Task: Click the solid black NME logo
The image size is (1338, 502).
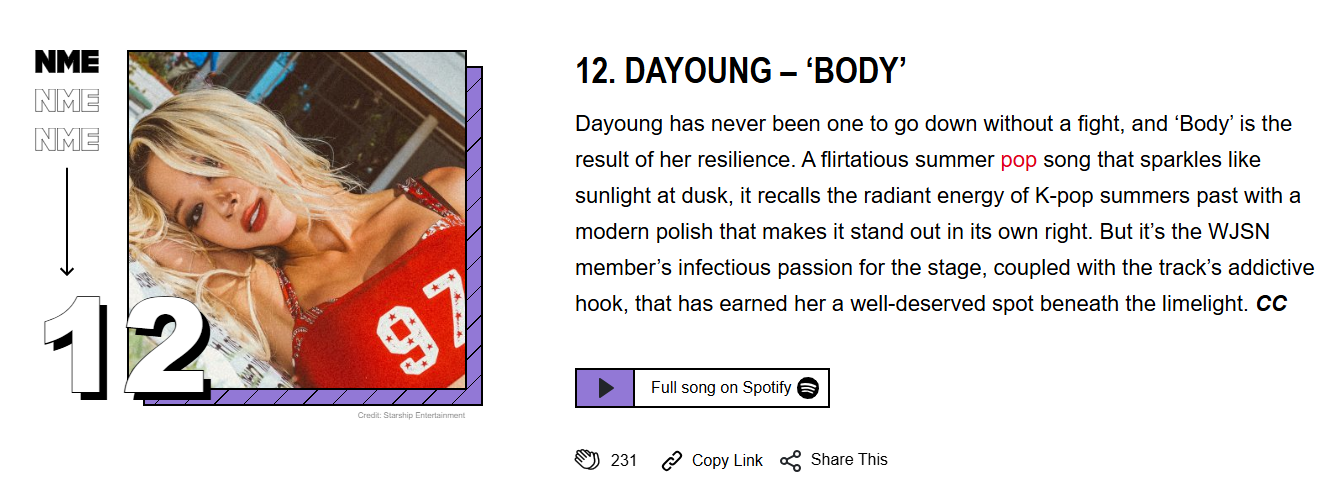Action: coord(67,62)
